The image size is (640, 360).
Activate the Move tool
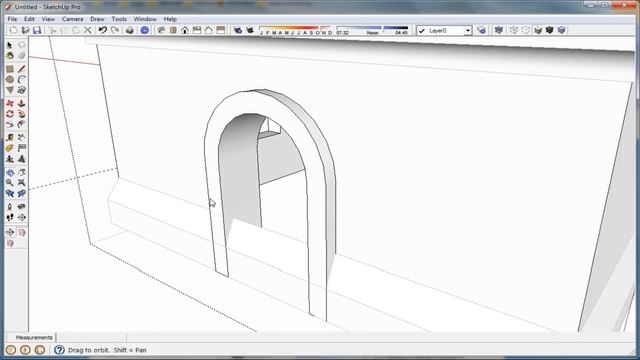coord(10,104)
